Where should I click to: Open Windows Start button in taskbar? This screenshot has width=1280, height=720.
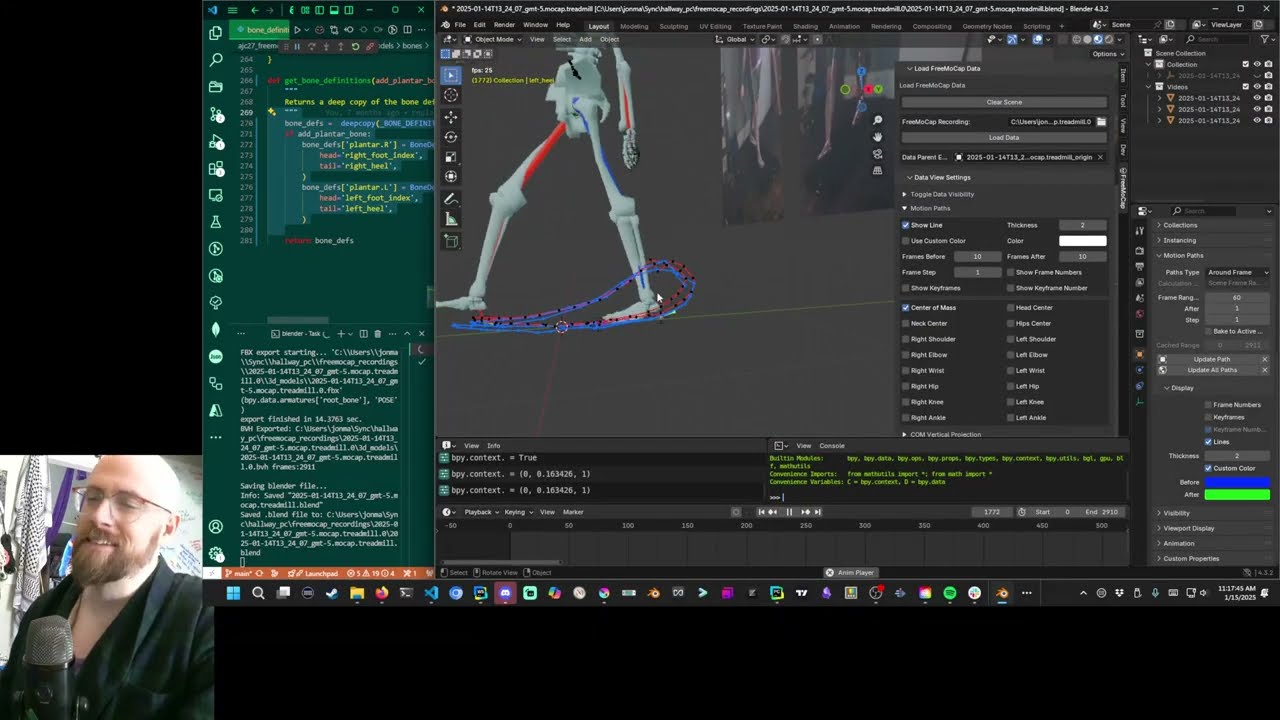pyautogui.click(x=233, y=593)
